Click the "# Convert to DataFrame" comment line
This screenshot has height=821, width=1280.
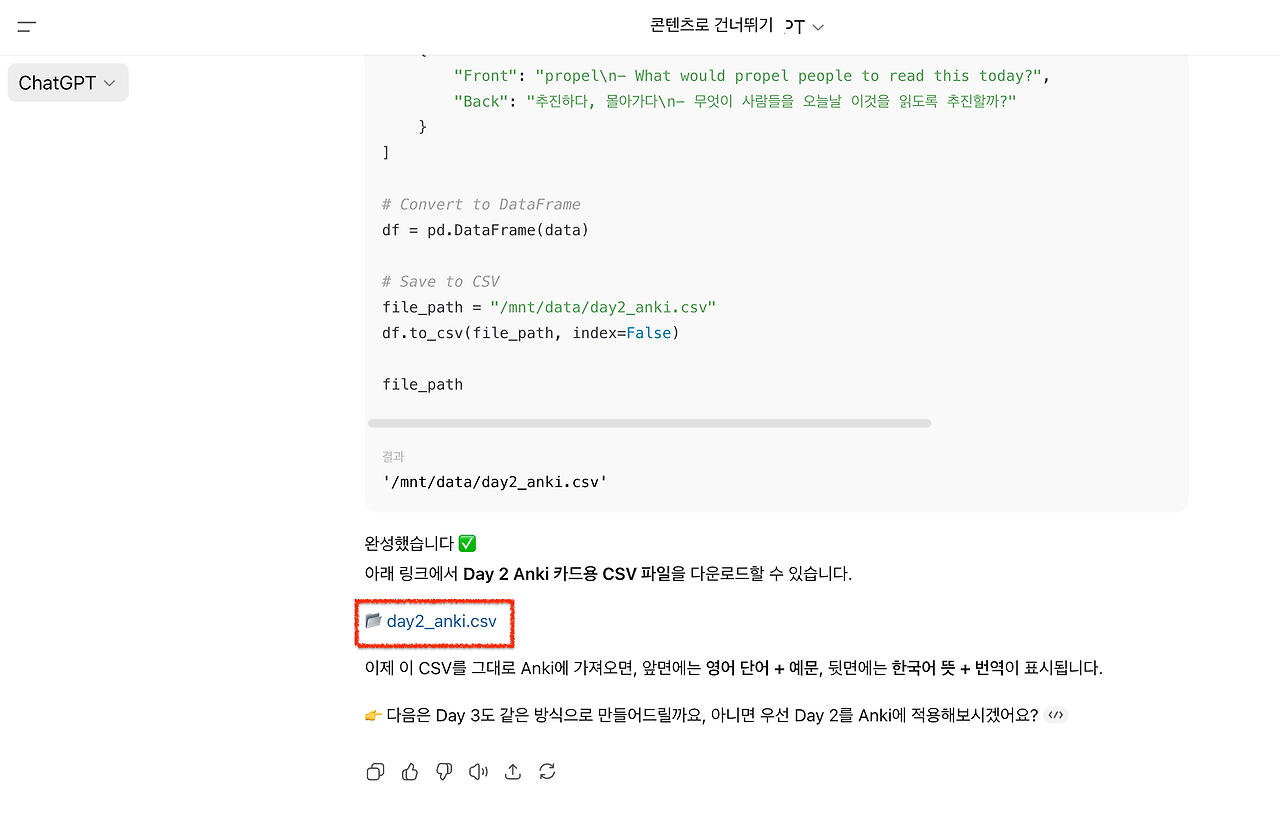click(x=481, y=204)
